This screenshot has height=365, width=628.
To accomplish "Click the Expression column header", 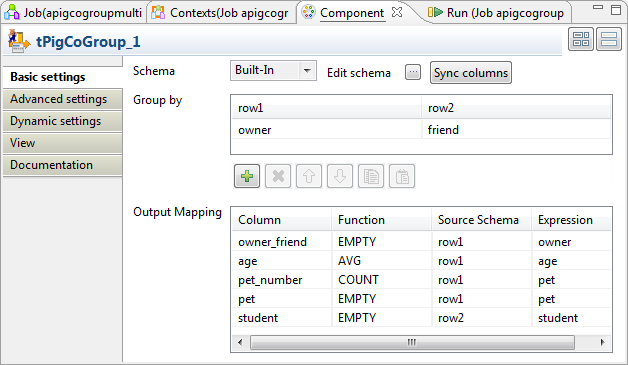I will [x=572, y=220].
